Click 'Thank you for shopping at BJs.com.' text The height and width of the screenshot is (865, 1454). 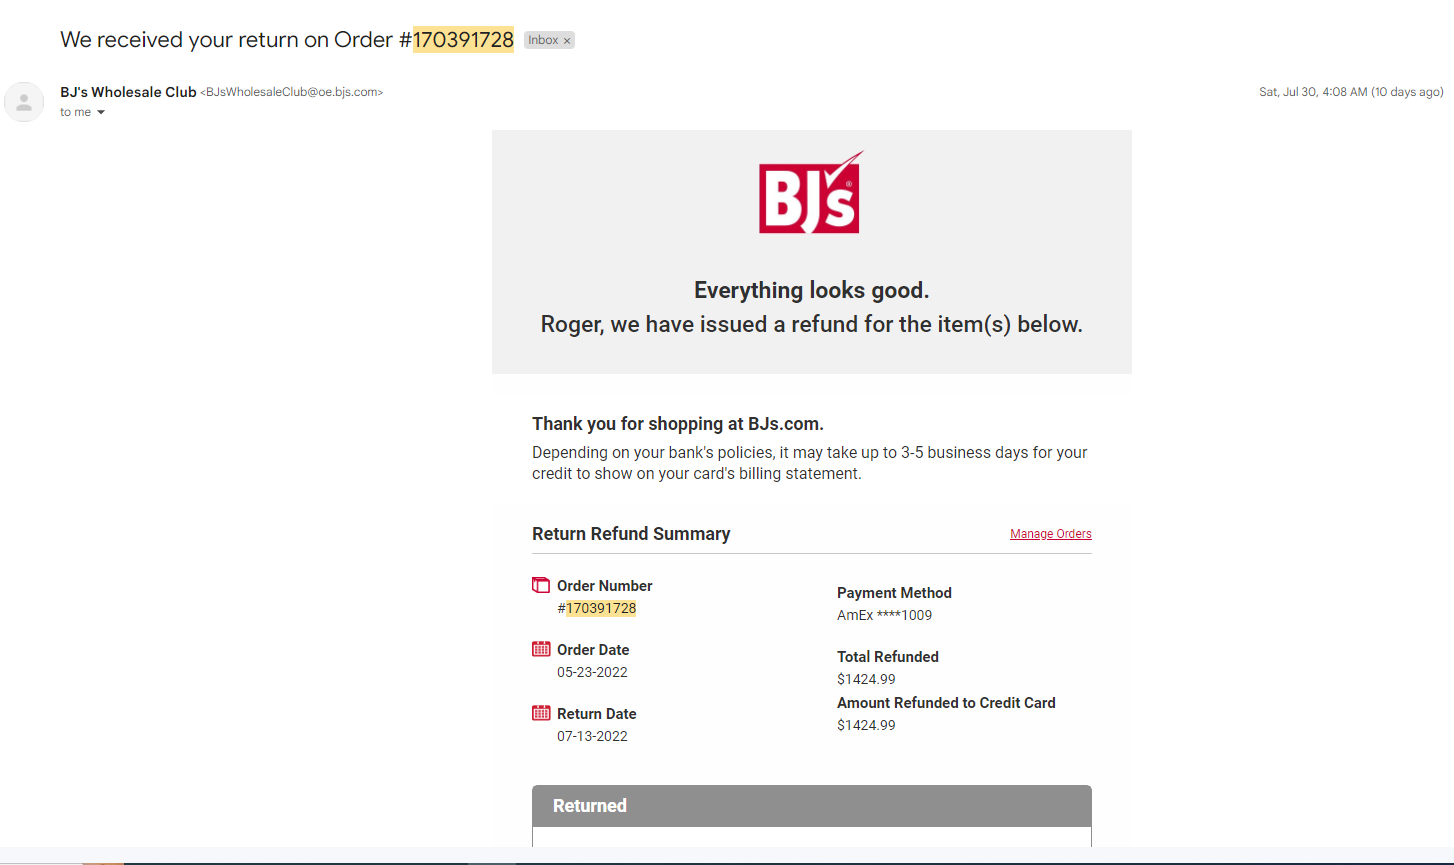click(678, 424)
